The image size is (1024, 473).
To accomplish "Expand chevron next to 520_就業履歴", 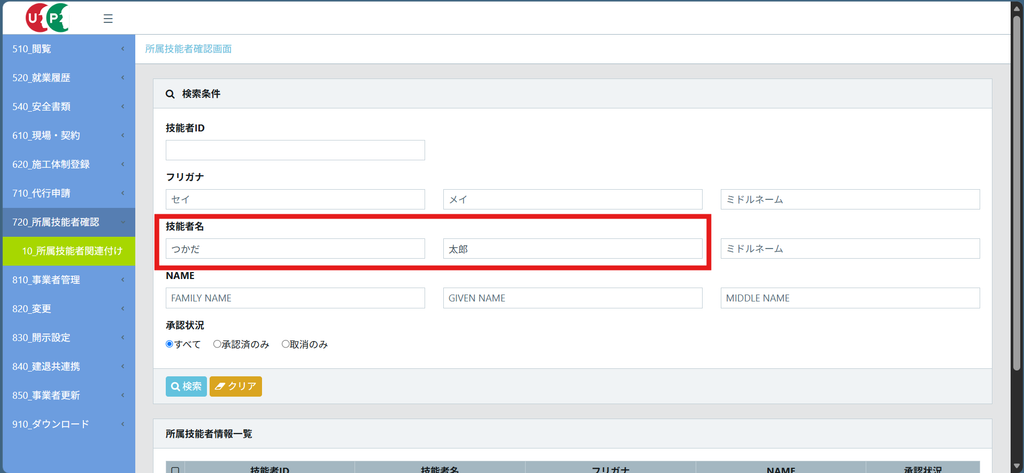I will click(x=123, y=78).
